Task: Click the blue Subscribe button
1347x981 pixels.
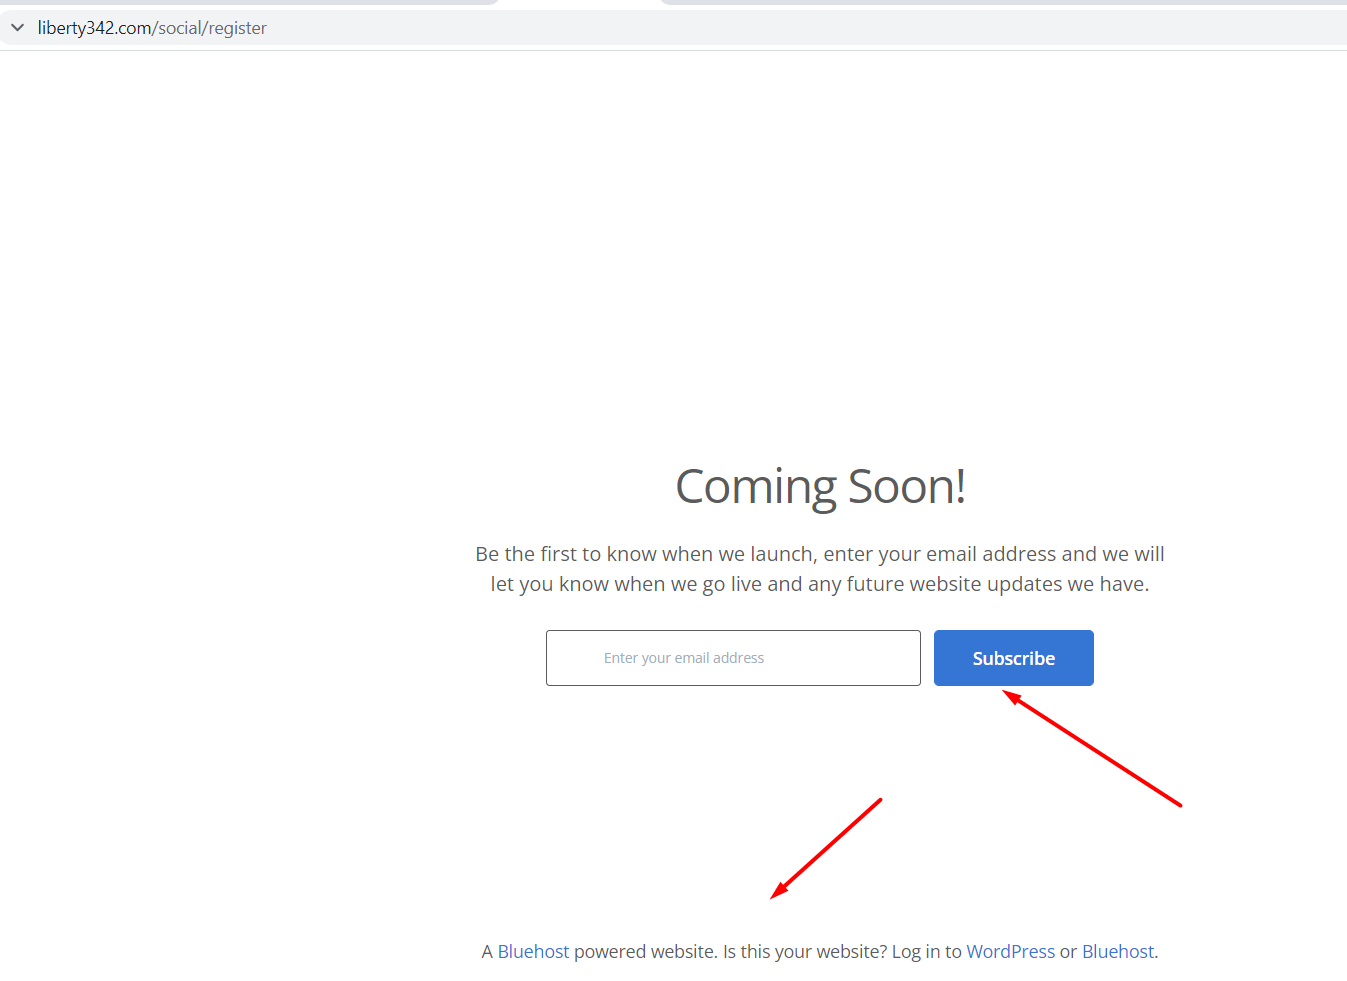Action: (1014, 658)
